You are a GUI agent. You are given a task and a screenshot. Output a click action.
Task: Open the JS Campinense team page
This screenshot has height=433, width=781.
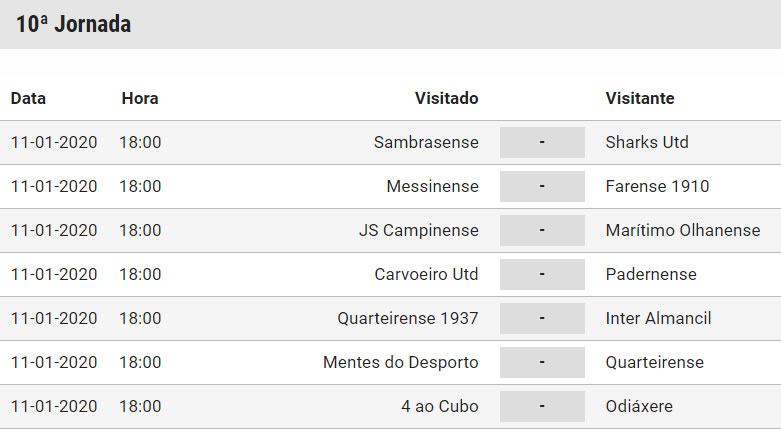418,230
